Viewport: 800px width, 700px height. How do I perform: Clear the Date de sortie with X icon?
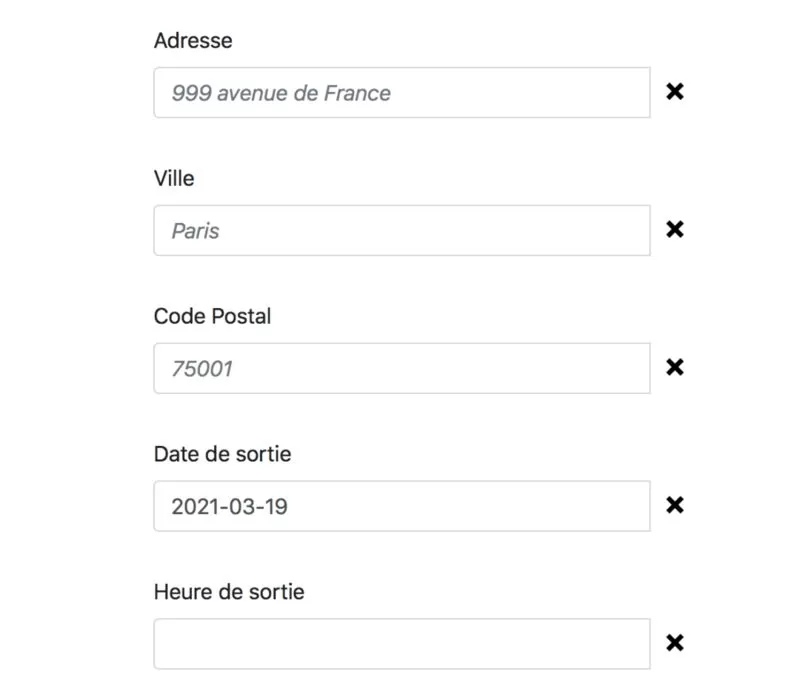(674, 505)
